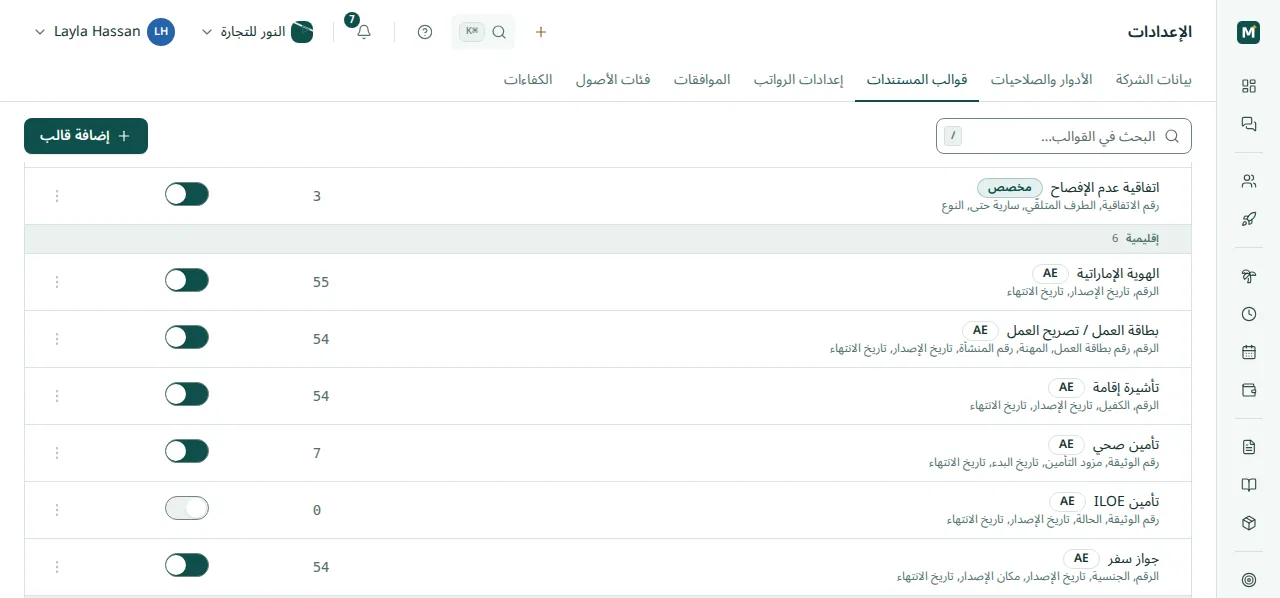This screenshot has height=598, width=1280.
Task: Open the palm tree leave sidebar icon
Action: point(1248,276)
